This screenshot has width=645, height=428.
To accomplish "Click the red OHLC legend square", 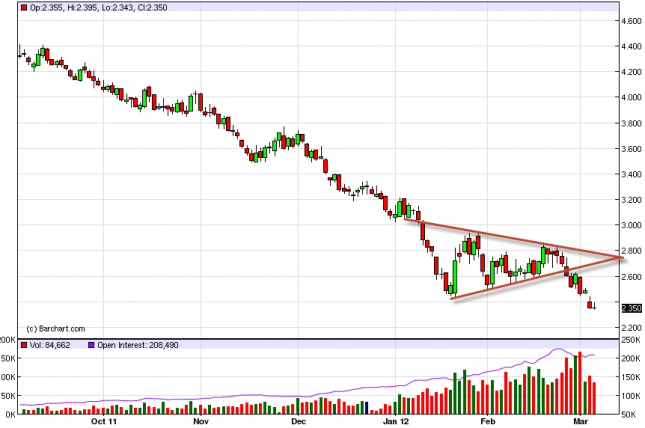I will [x=24, y=7].
